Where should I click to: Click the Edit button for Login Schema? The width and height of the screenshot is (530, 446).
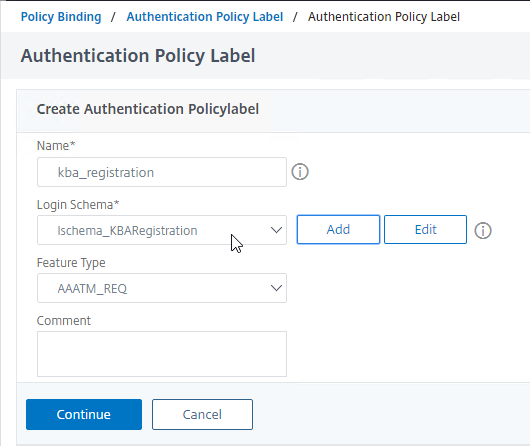425,230
